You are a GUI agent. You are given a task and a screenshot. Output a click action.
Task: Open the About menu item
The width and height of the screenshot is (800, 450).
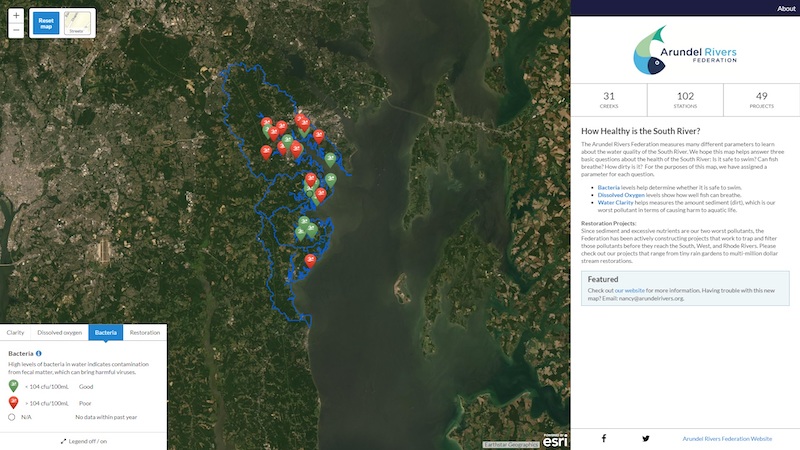tap(786, 8)
